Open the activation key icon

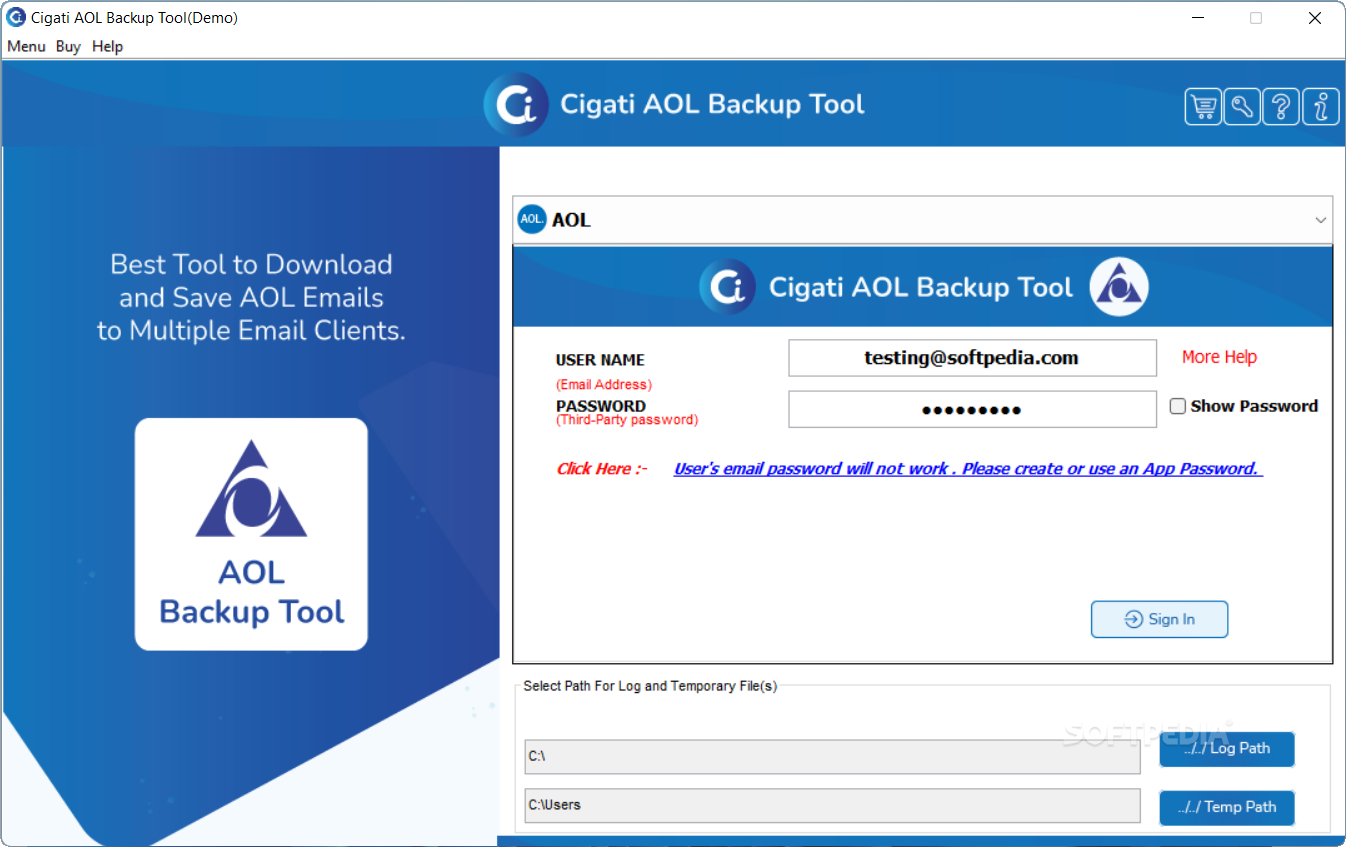pos(1242,106)
